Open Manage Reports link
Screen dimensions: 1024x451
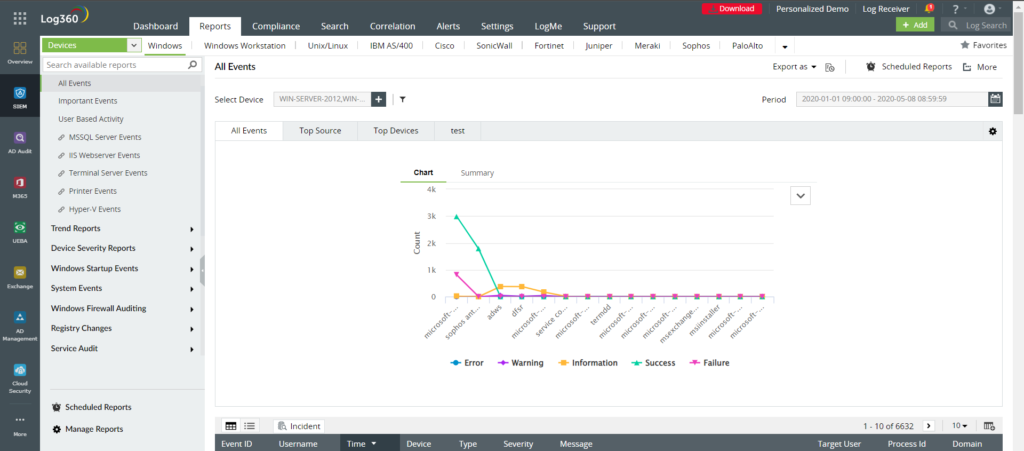(88, 429)
